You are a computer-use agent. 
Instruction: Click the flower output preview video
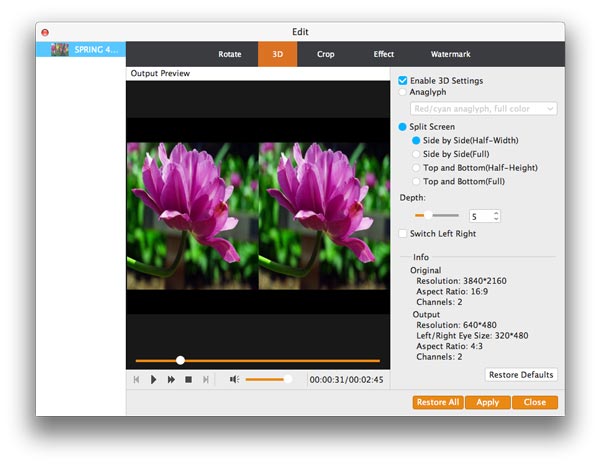coord(258,216)
